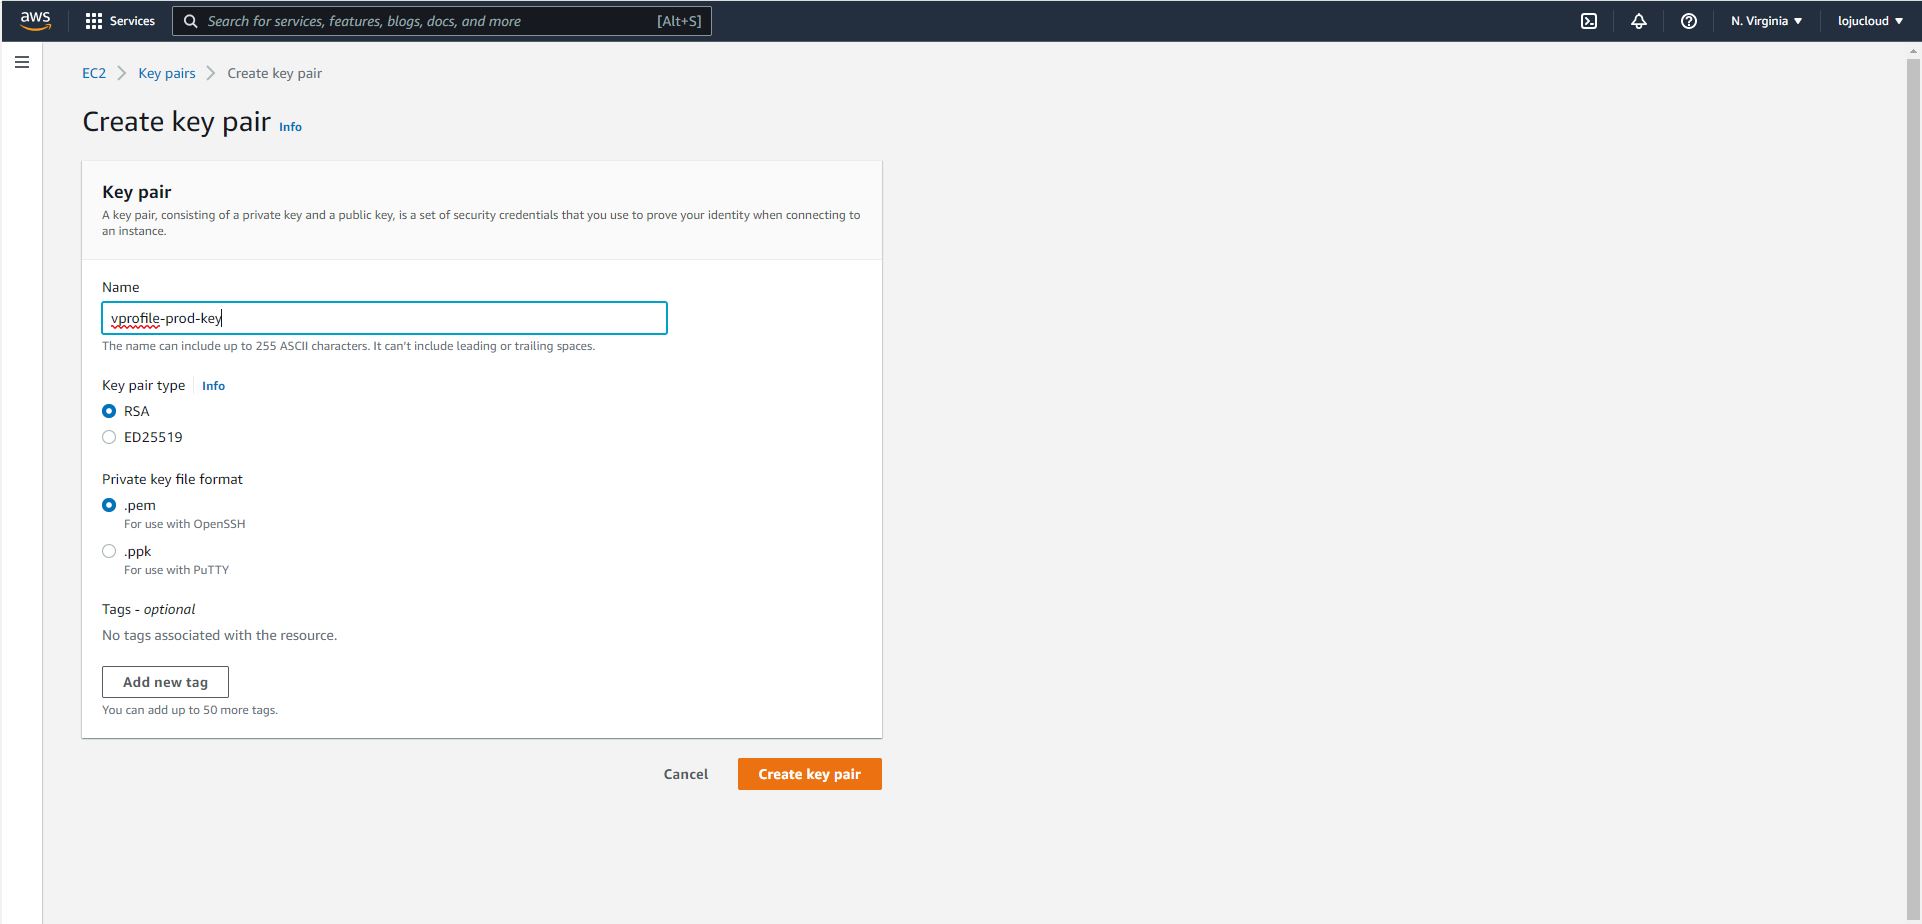Toggle the side navigation hamburger menu
The image size is (1922, 924).
[x=22, y=62]
